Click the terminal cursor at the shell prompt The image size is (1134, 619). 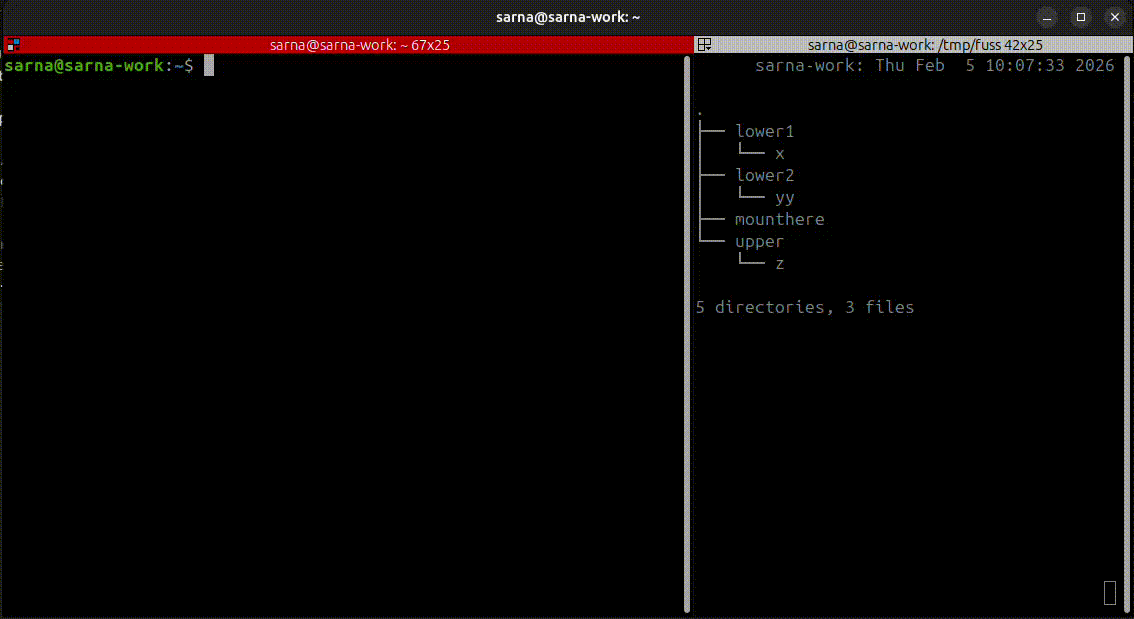coord(208,64)
